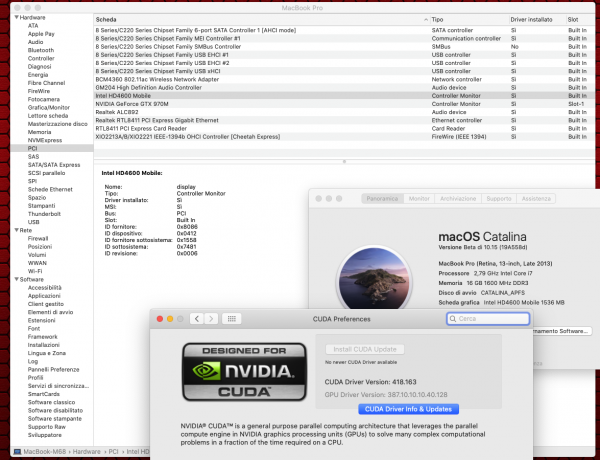This screenshot has height=460, width=600.
Task: Select Firewall under Rete
Action: pos(38,238)
